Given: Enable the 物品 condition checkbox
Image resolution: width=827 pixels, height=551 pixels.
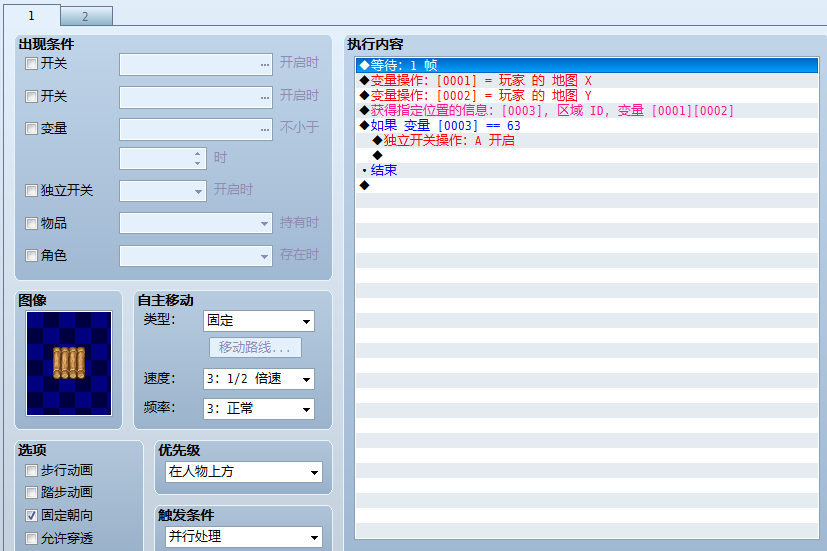Looking at the screenshot, I should [32, 223].
